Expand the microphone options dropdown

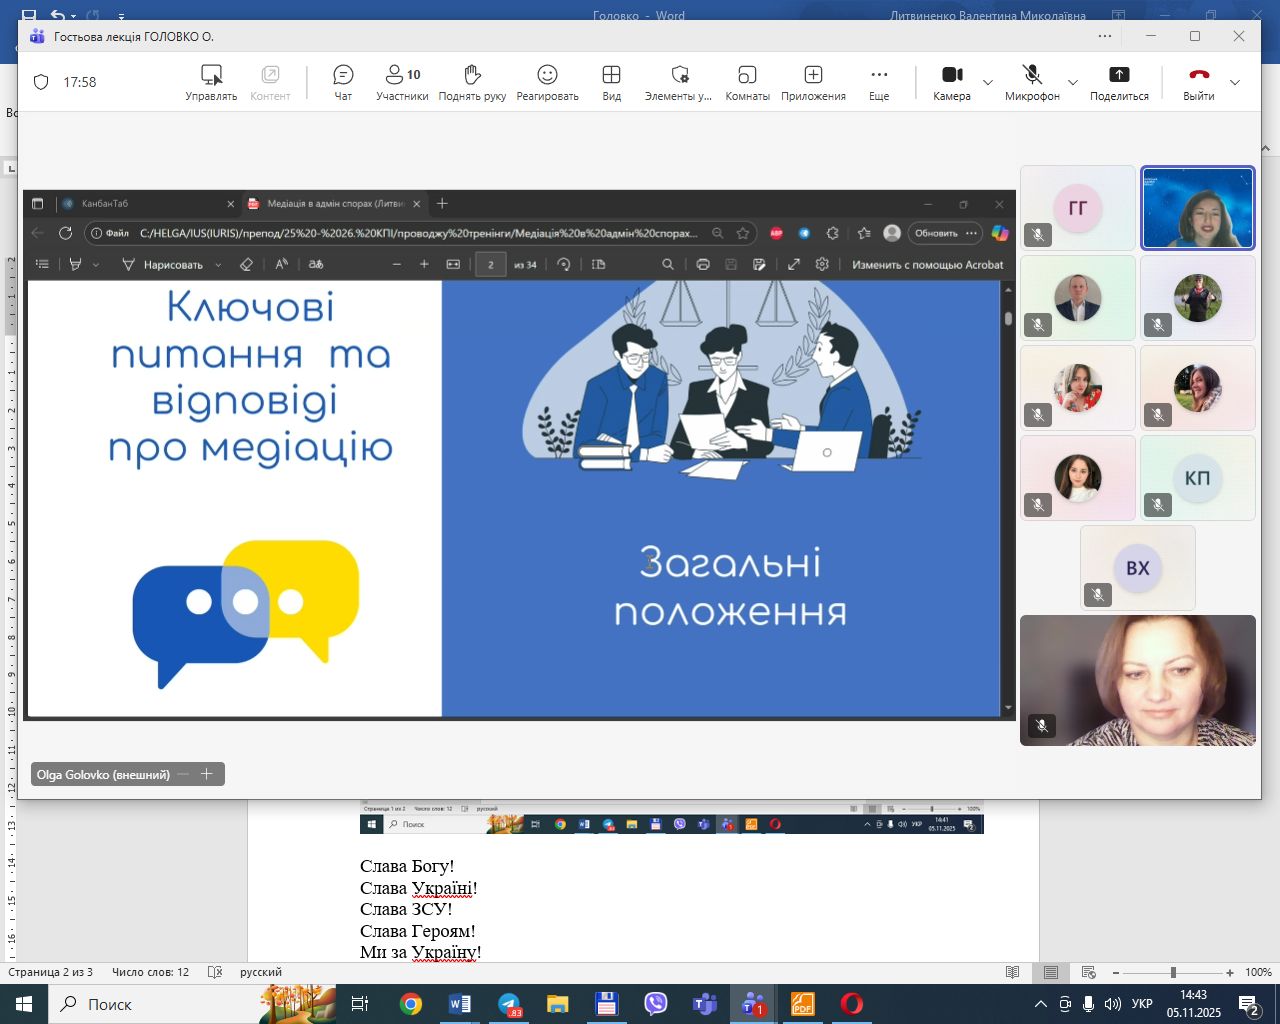[1073, 82]
